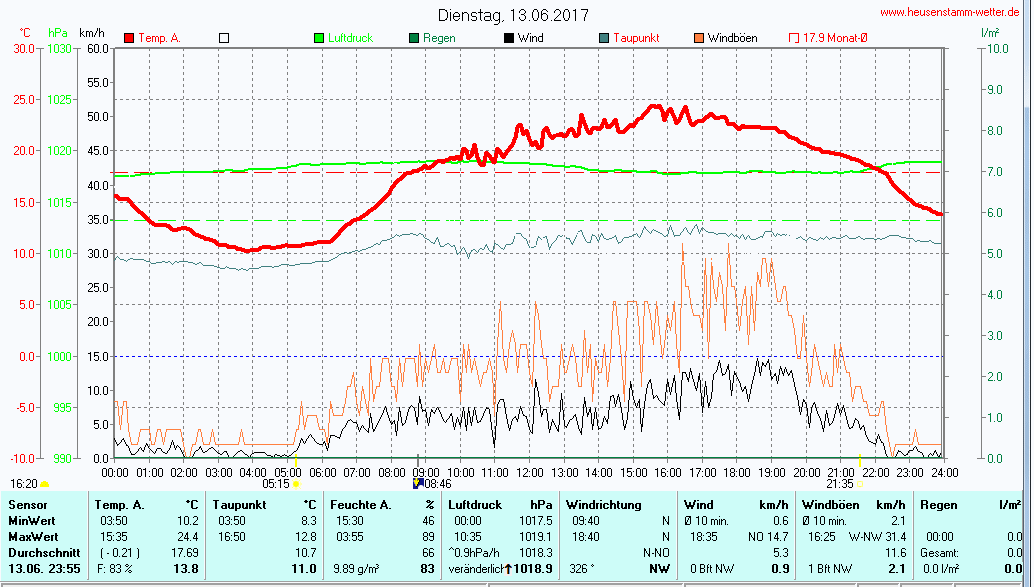Screen dimensions: 1034x587
Task: Click the Regen column header in table
Action: click(941, 505)
